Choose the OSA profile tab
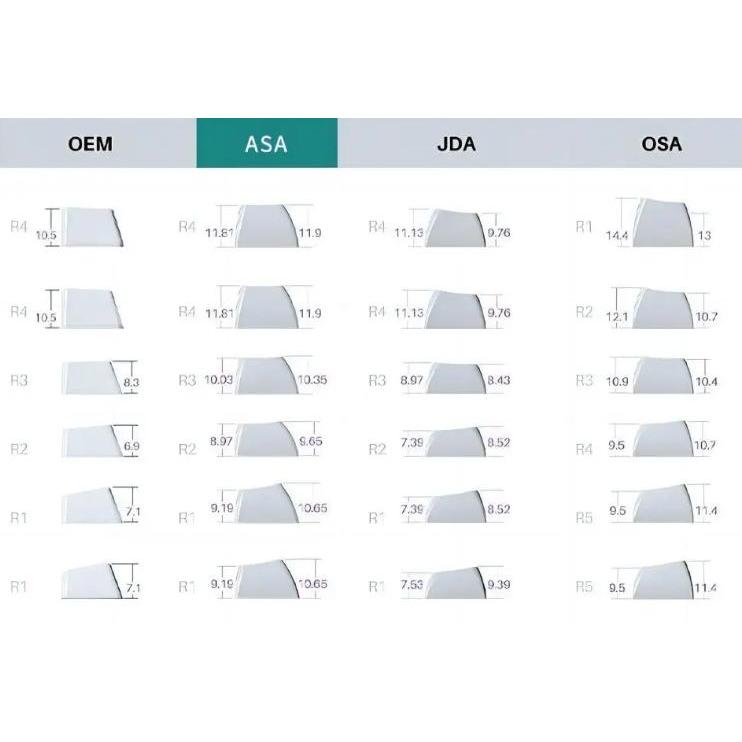 point(661,144)
